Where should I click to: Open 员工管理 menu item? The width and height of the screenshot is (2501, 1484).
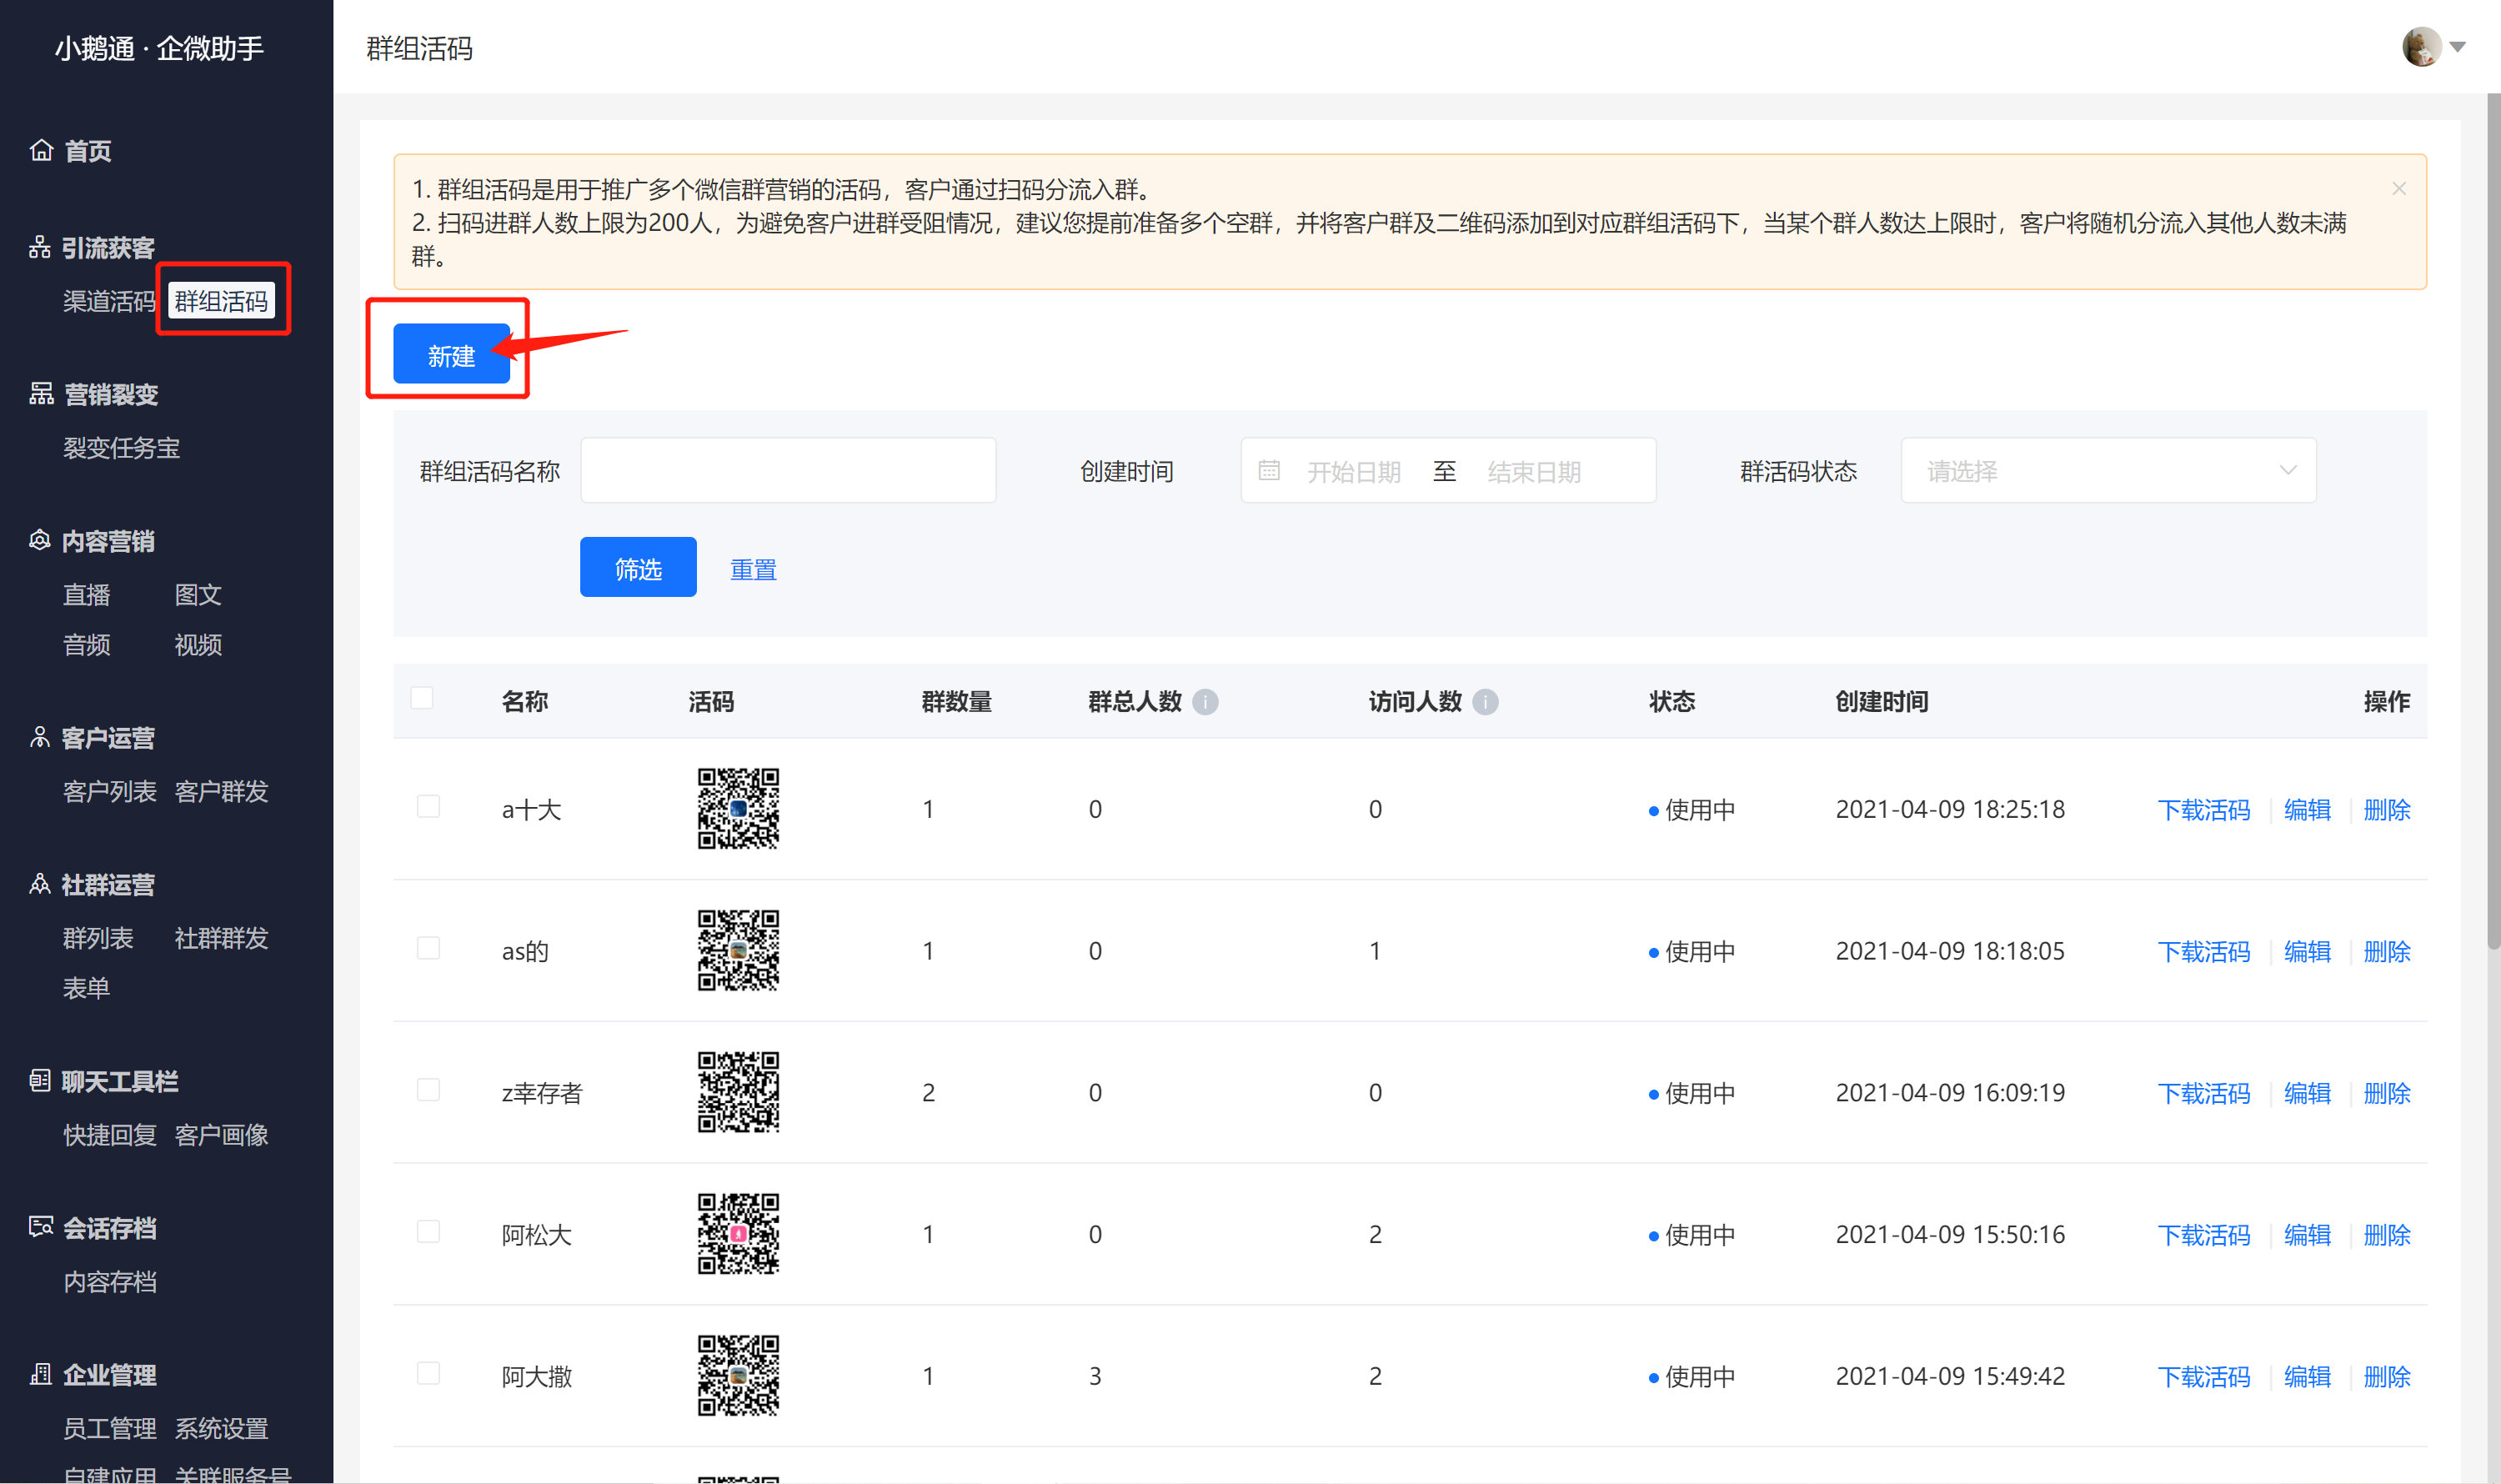[109, 1429]
